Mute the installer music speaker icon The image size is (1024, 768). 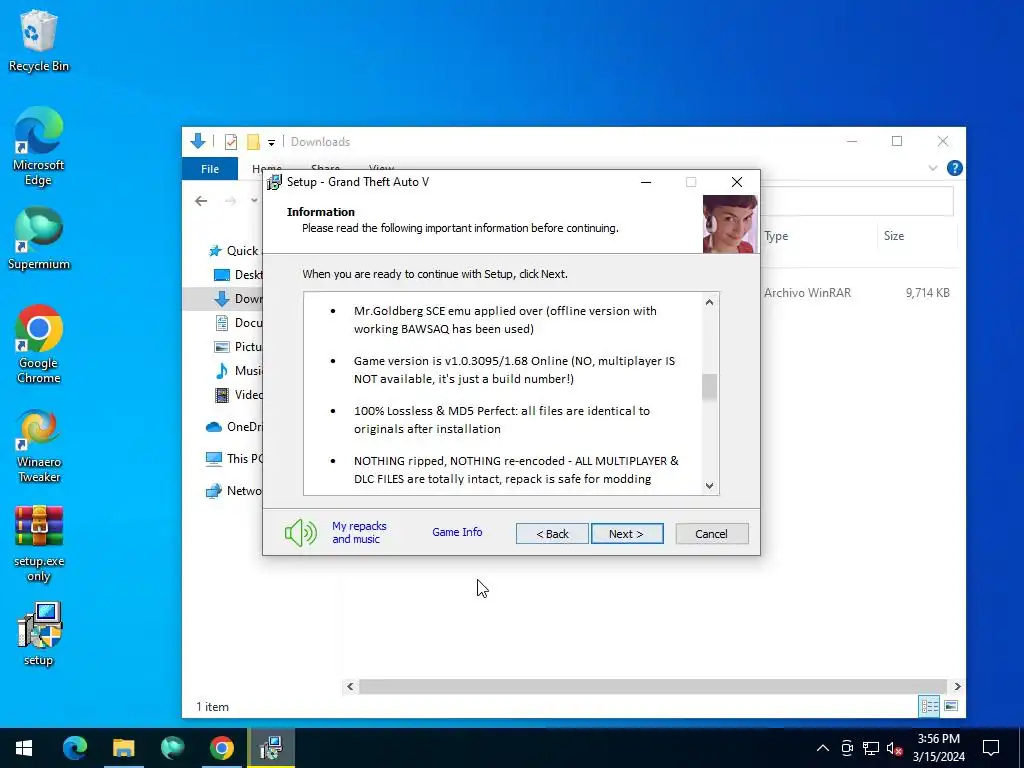pos(300,533)
